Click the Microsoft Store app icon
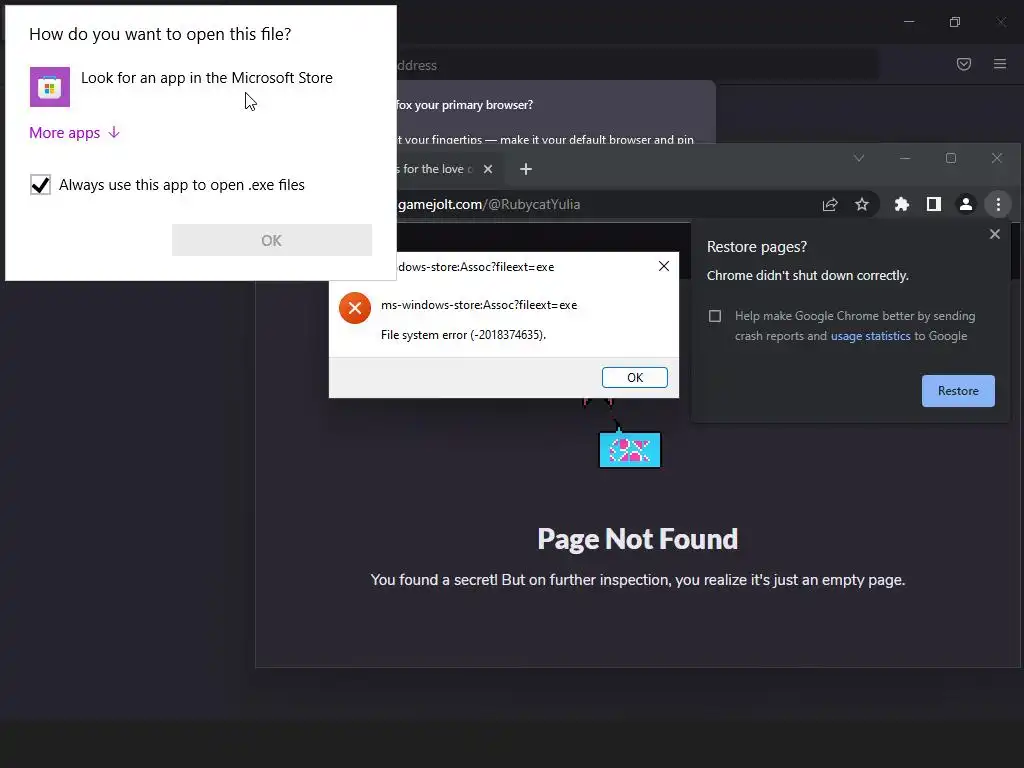 click(x=50, y=87)
